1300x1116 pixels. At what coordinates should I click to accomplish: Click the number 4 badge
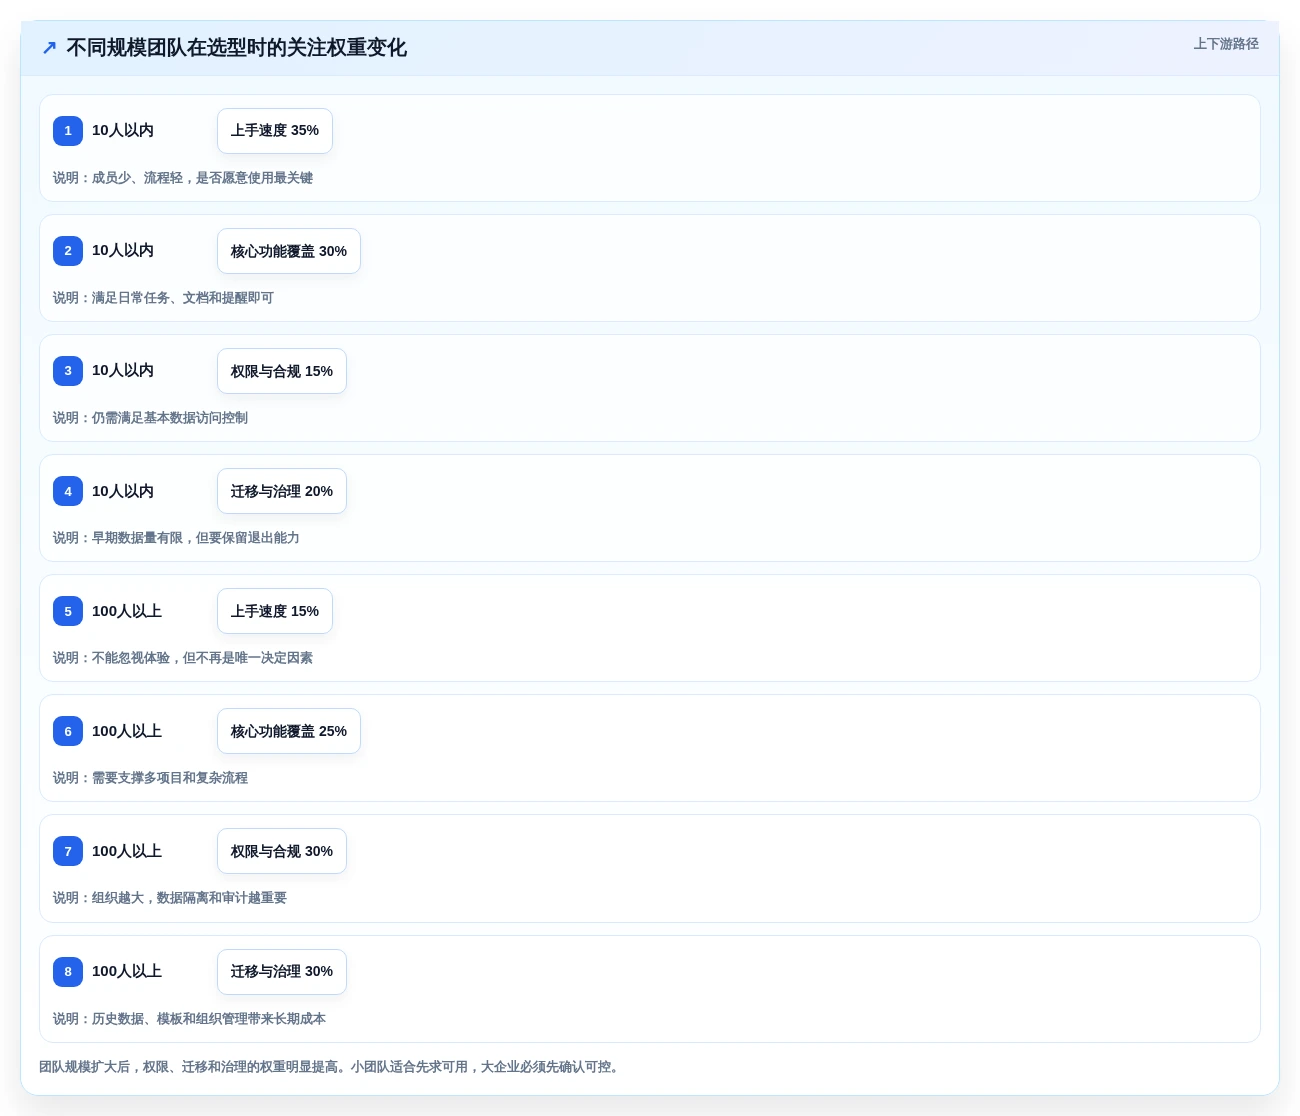click(68, 491)
